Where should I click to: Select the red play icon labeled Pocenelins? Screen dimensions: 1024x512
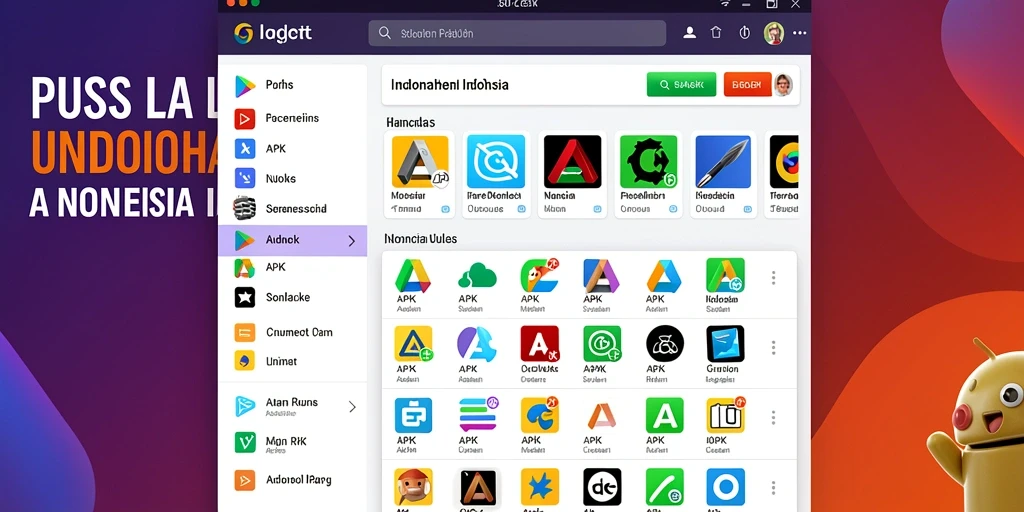point(244,118)
